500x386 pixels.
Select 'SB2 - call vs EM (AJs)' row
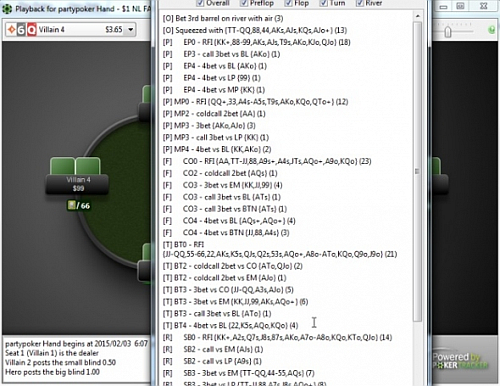coord(213,349)
